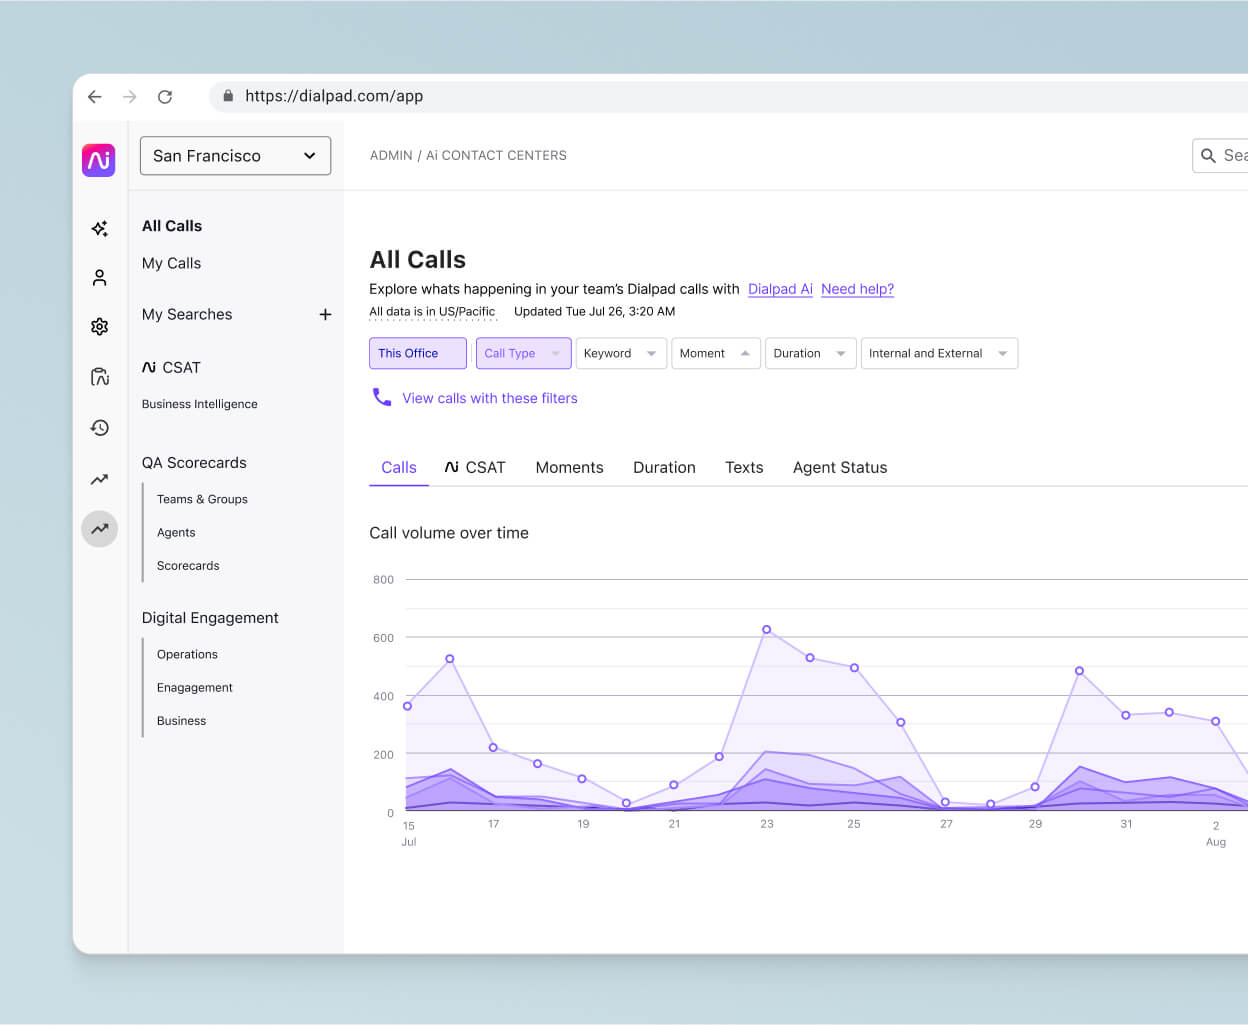Select the Dialpad Ai sparkles icon
The width and height of the screenshot is (1248, 1025).
[99, 228]
